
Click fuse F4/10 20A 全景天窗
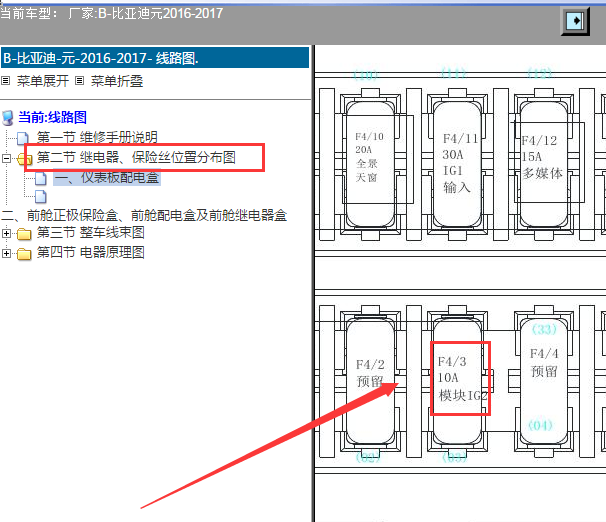[x=370, y=164]
